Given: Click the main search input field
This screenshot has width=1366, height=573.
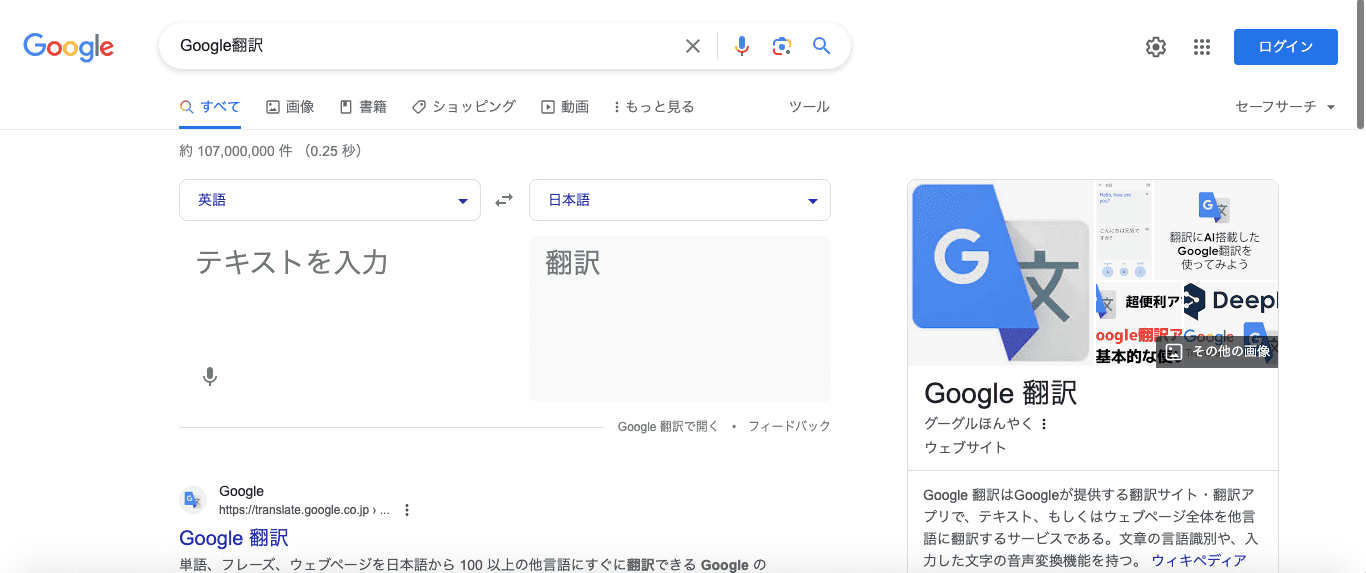Looking at the screenshot, I should coord(425,46).
